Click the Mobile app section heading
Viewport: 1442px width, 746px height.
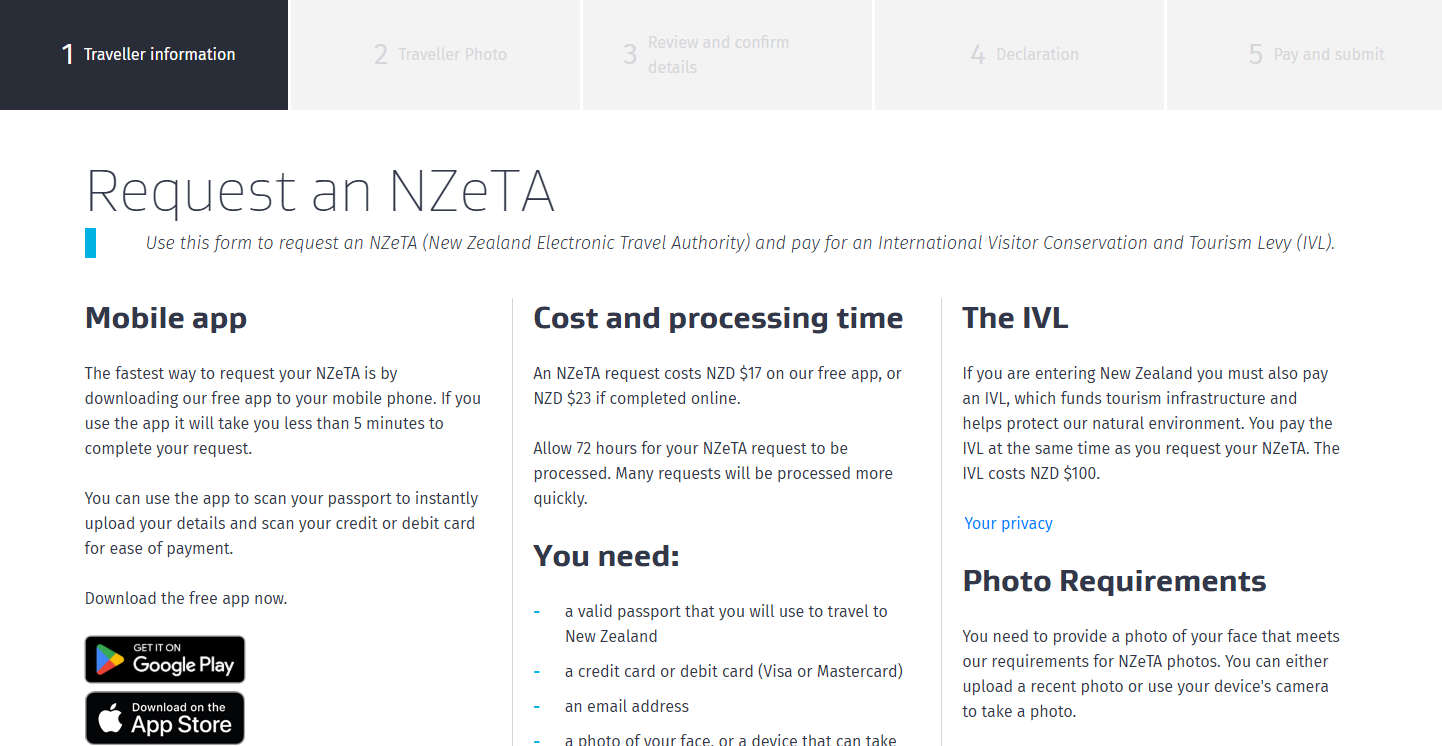click(x=165, y=318)
